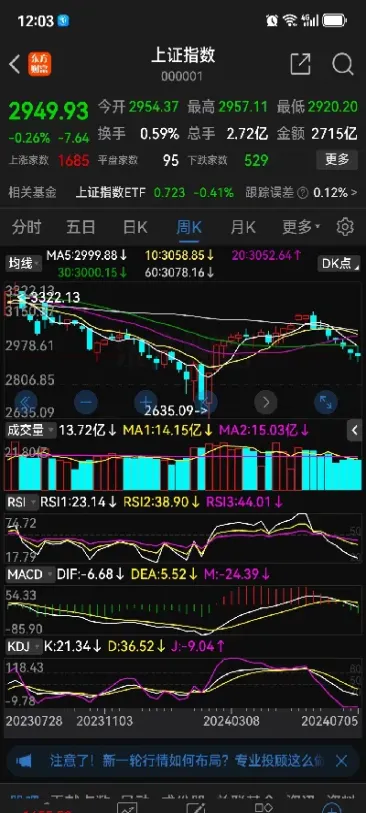This screenshot has height=813, width=366.
Task: Open the 更多 period dropdown
Action: (301, 227)
